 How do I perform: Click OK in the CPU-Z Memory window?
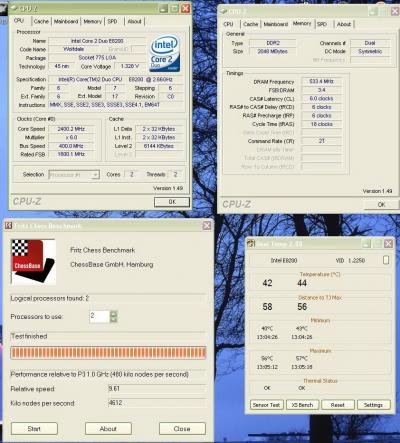(x=381, y=204)
